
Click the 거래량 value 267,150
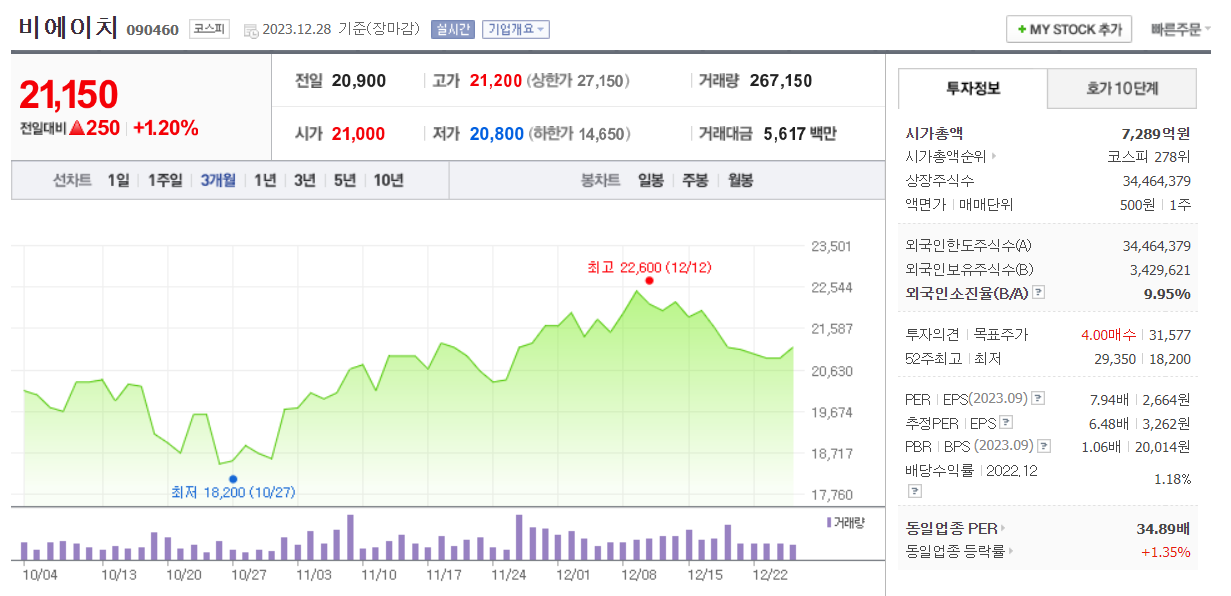781,81
